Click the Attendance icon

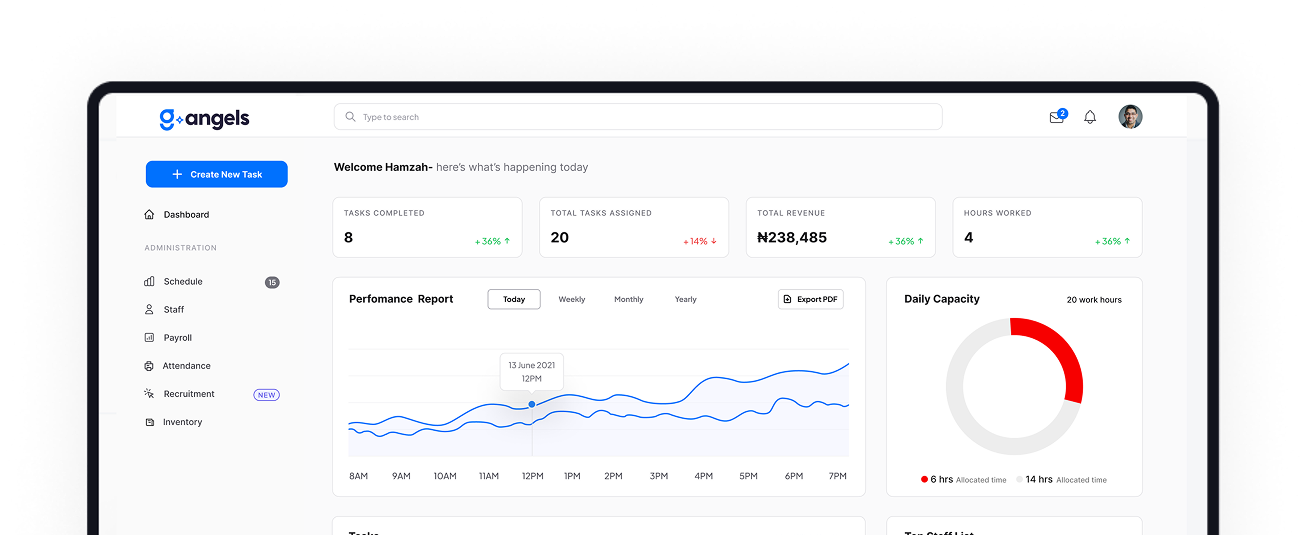pyautogui.click(x=149, y=366)
